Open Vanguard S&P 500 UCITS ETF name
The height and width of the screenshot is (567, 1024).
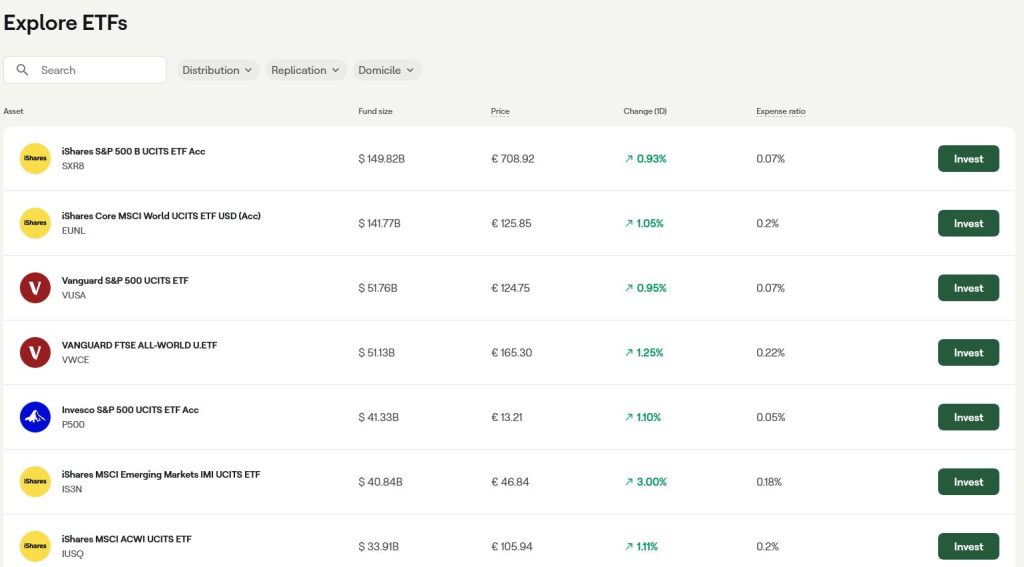click(125, 281)
